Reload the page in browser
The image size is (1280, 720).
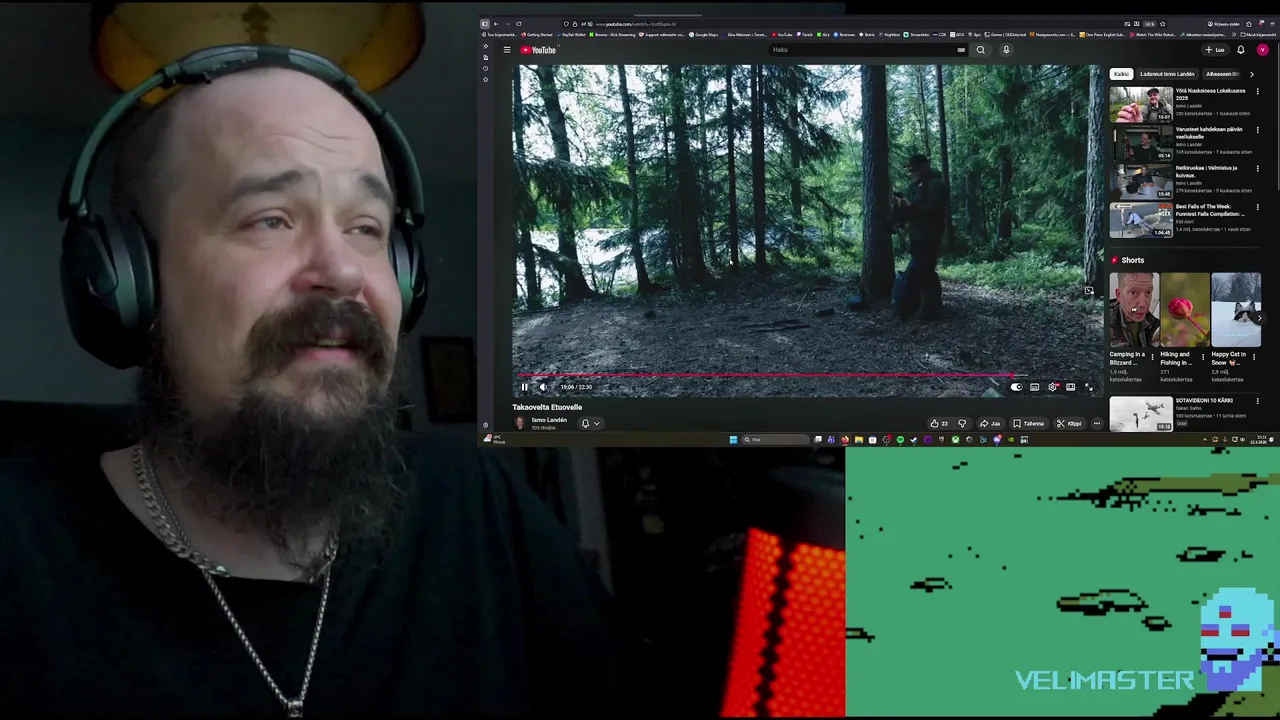pyautogui.click(x=519, y=24)
